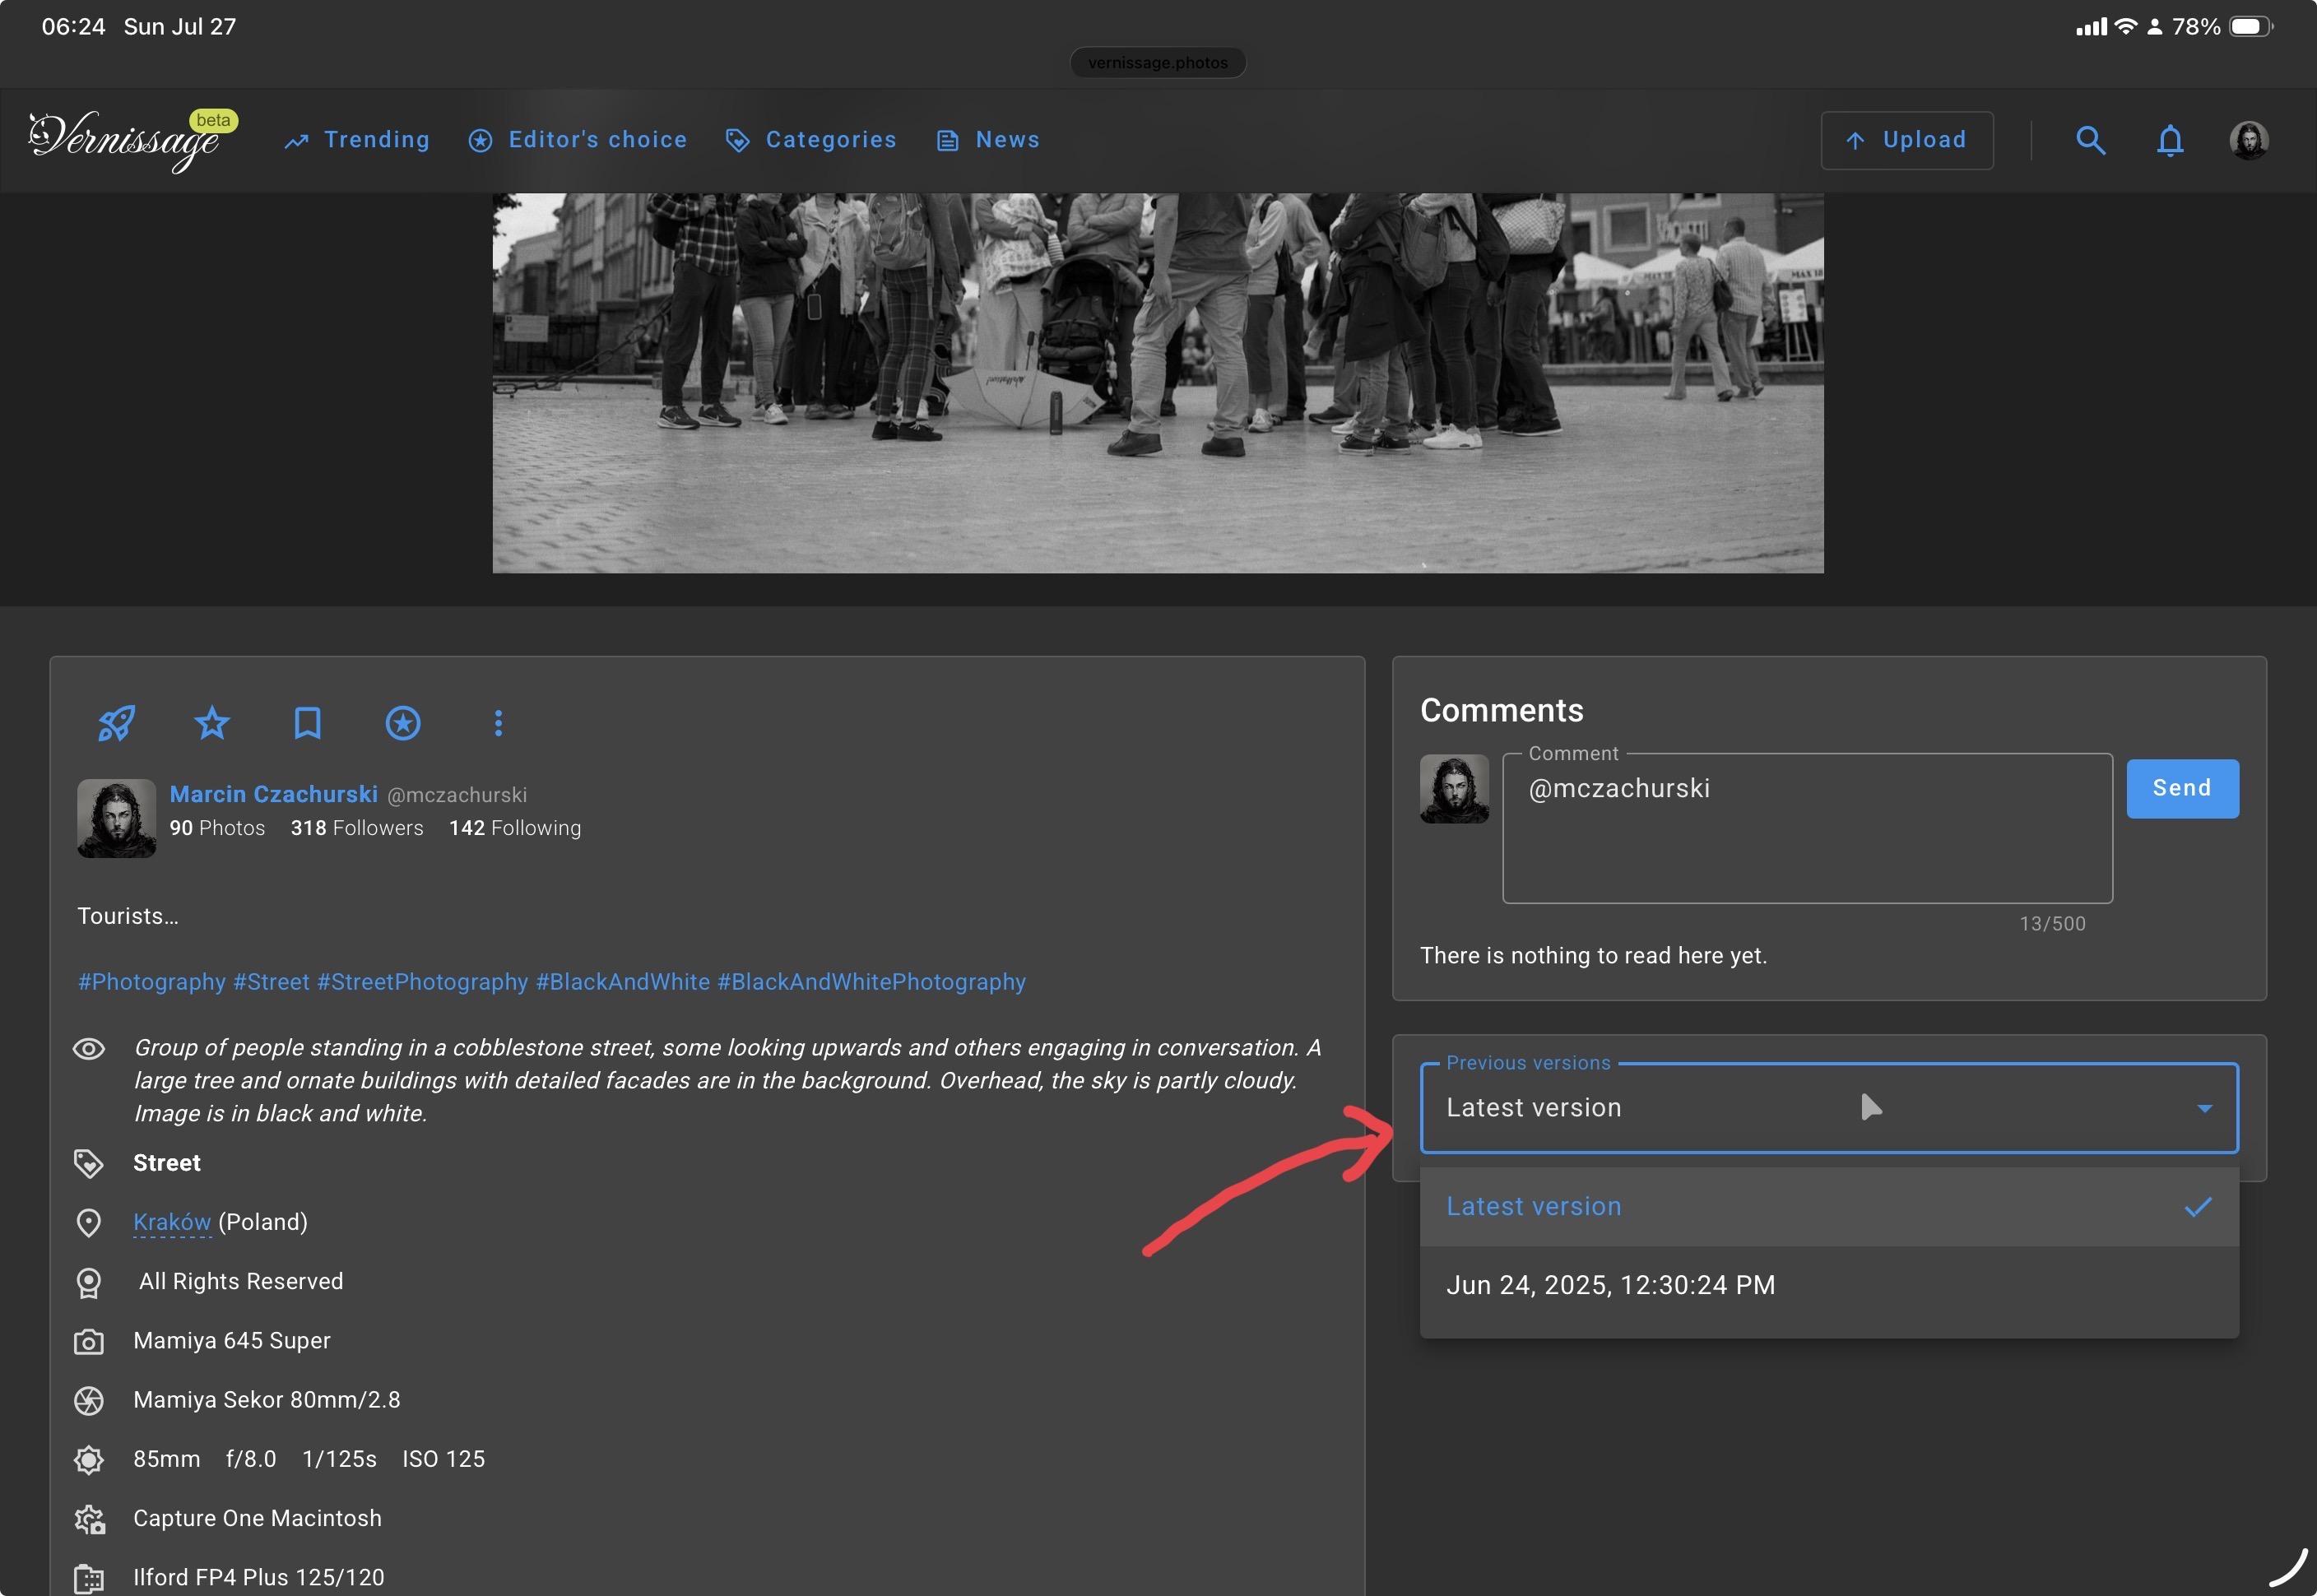2317x1596 pixels.
Task: Boost the photo using the rocket icon
Action: tap(116, 723)
